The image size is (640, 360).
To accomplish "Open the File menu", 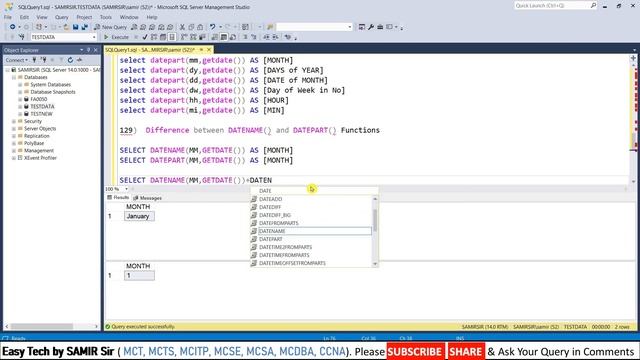I will [8, 17].
